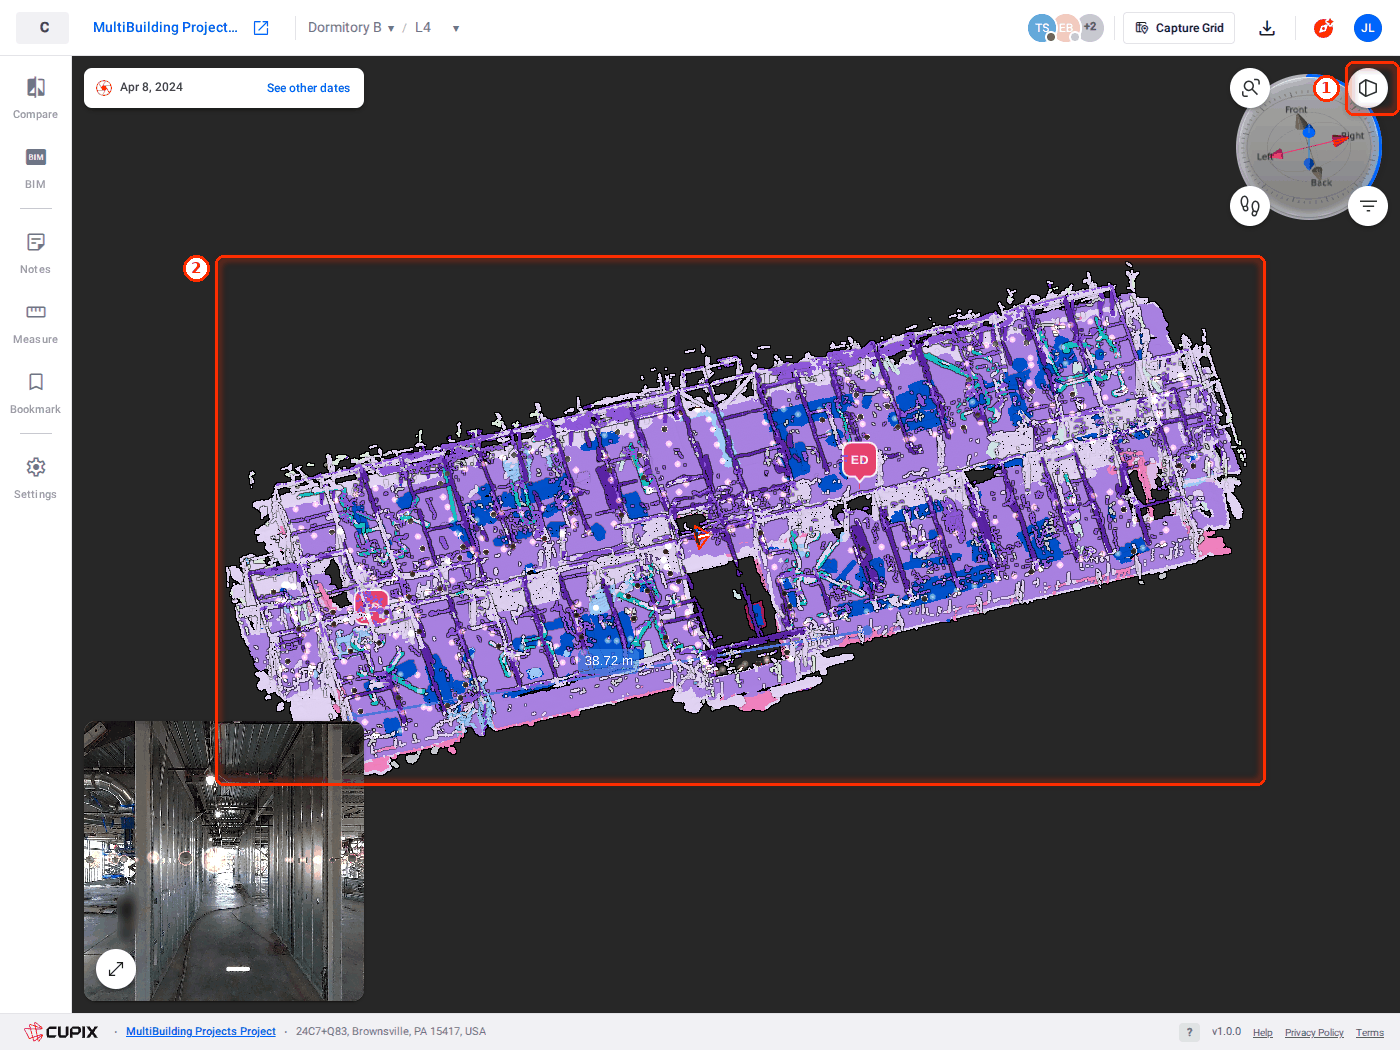Click the +2 more collaborators badge
1400x1050 pixels.
point(1090,27)
